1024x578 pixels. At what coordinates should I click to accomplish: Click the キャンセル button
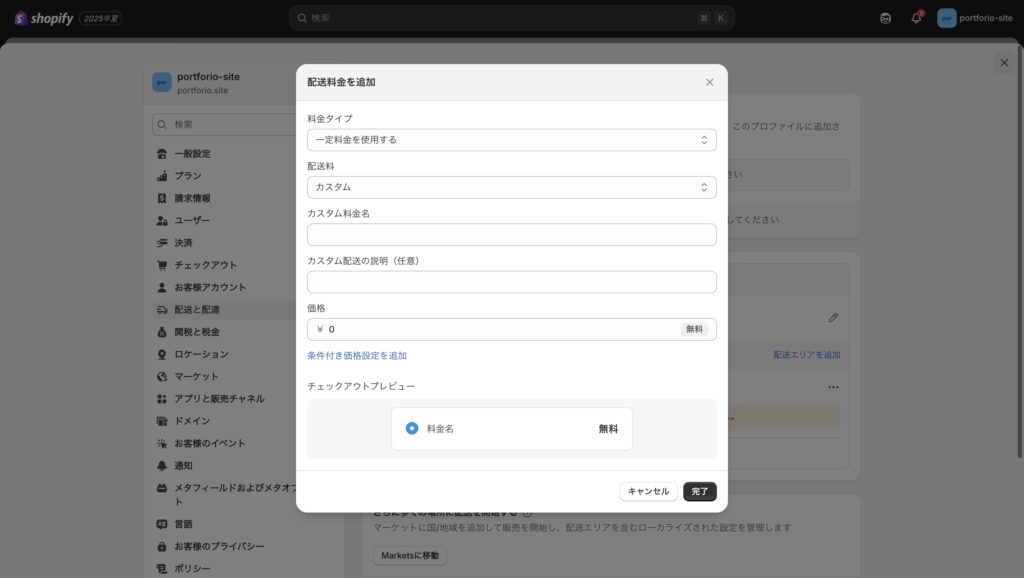click(648, 491)
